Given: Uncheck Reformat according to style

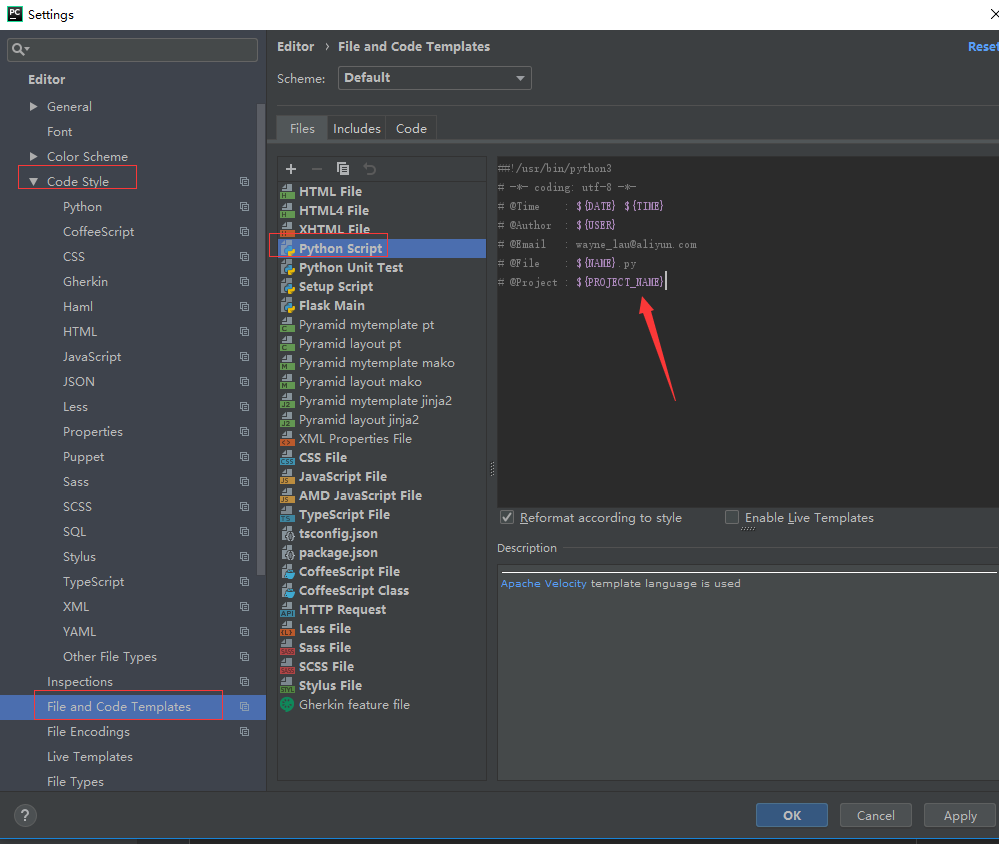Looking at the screenshot, I should 508,518.
